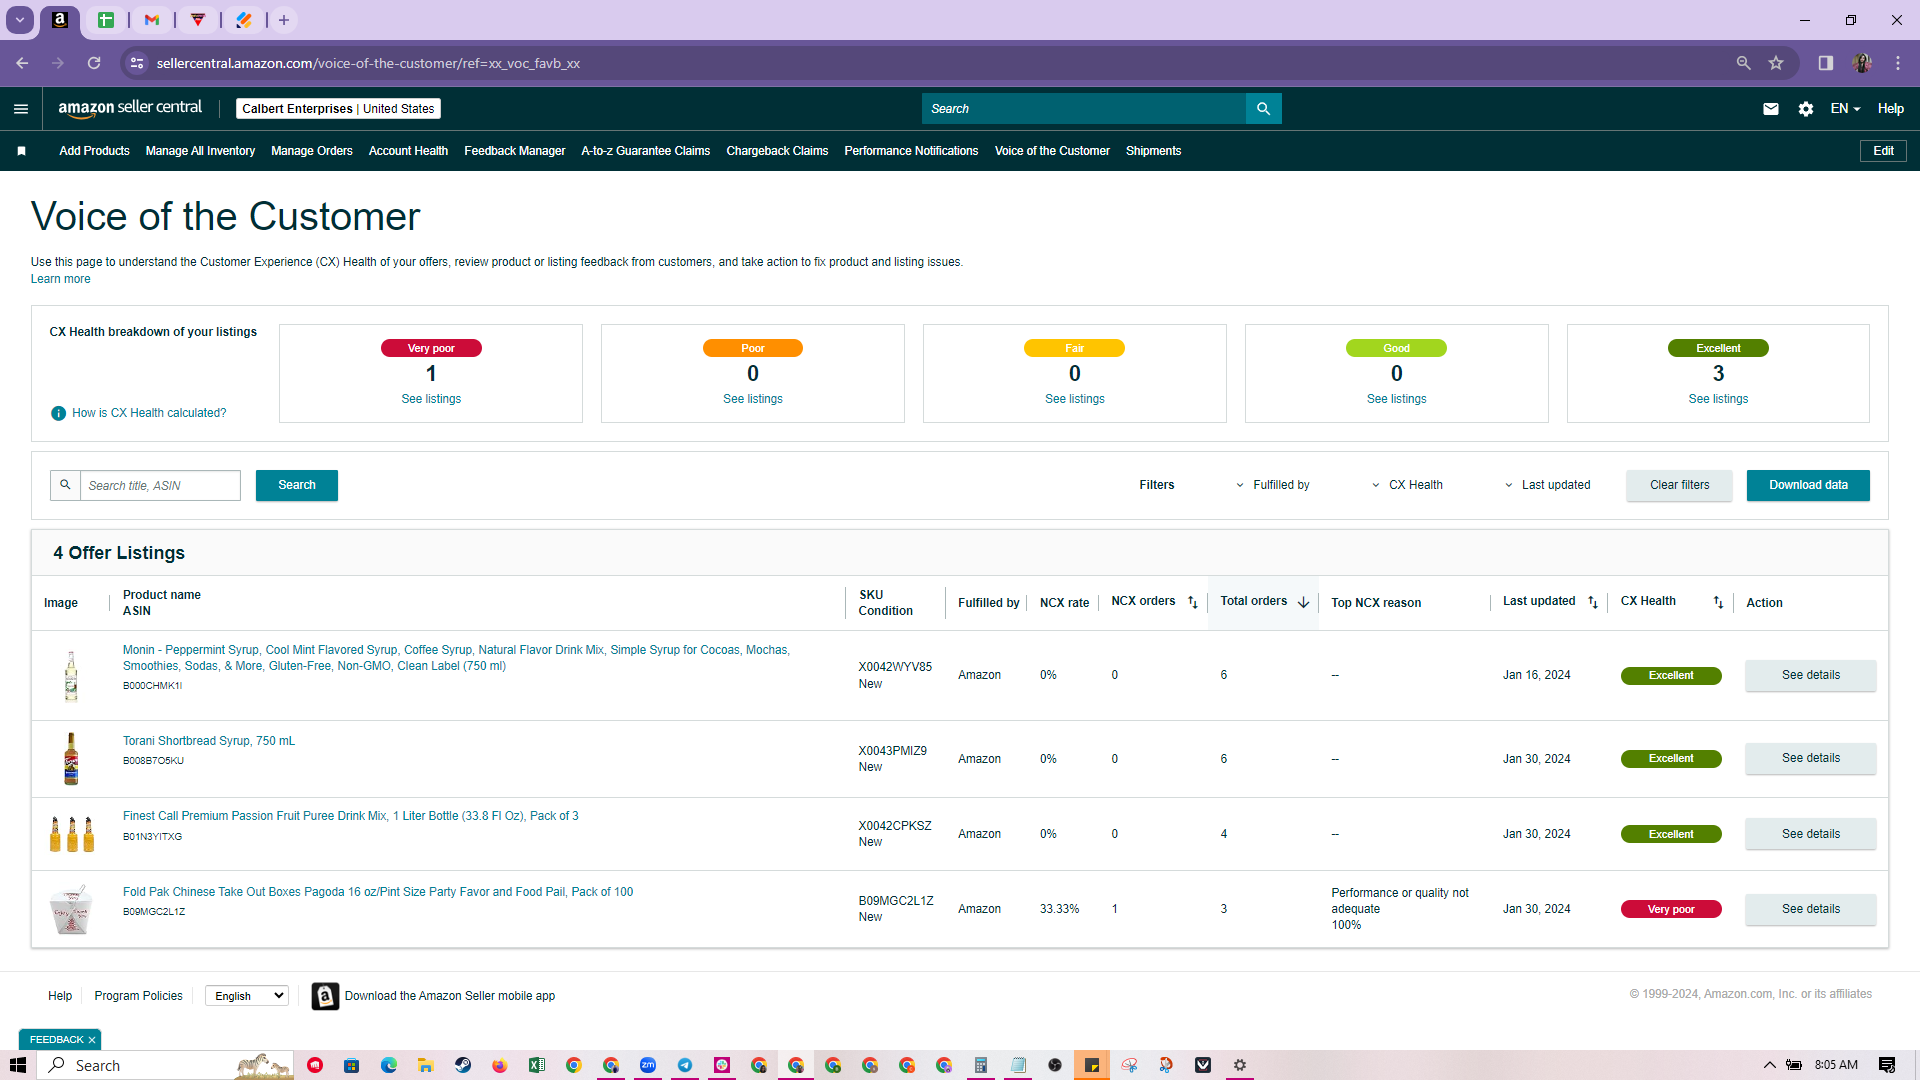The height and width of the screenshot is (1080, 1920).
Task: Click the teal Search button next to the title field
Action: pyautogui.click(x=297, y=485)
